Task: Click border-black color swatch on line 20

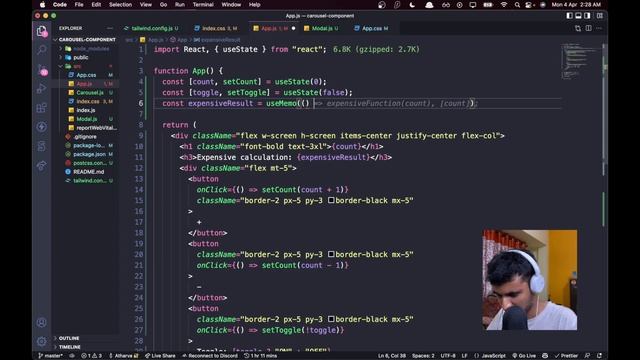Action: pyautogui.click(x=331, y=254)
